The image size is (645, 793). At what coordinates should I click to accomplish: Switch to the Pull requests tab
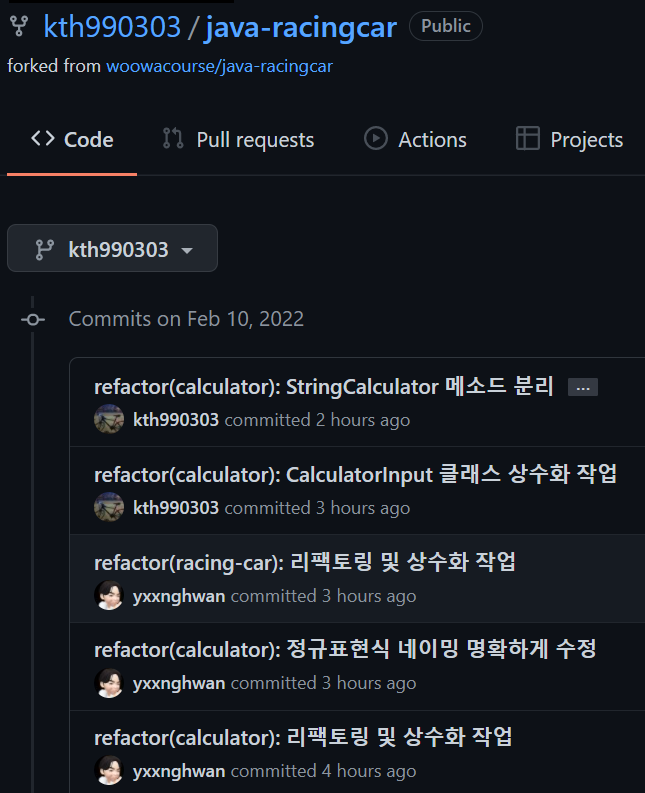pyautogui.click(x=238, y=140)
